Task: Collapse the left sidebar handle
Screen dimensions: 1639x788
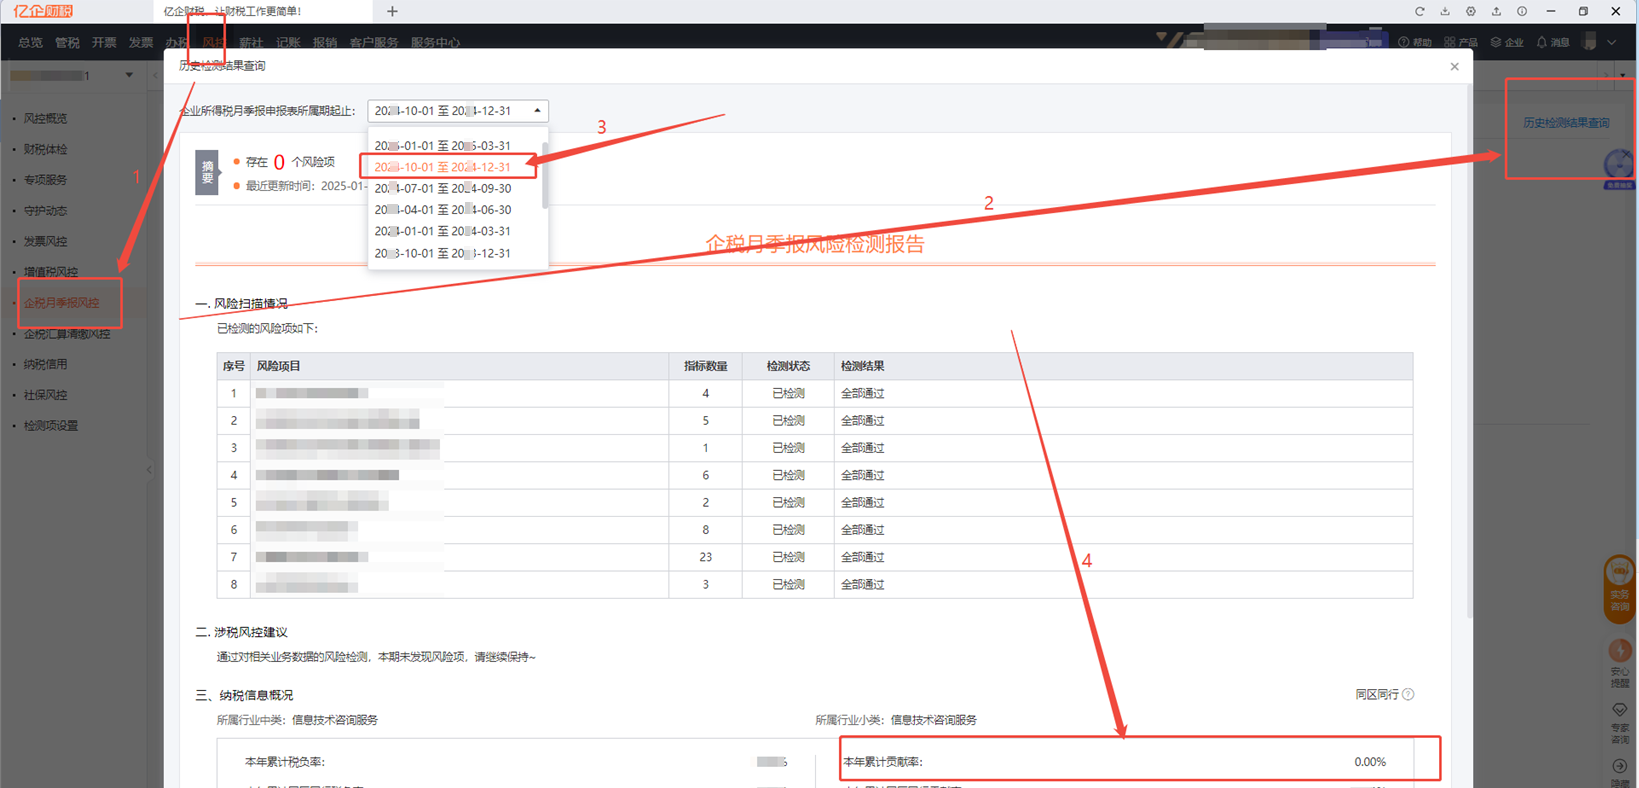Action: [149, 469]
